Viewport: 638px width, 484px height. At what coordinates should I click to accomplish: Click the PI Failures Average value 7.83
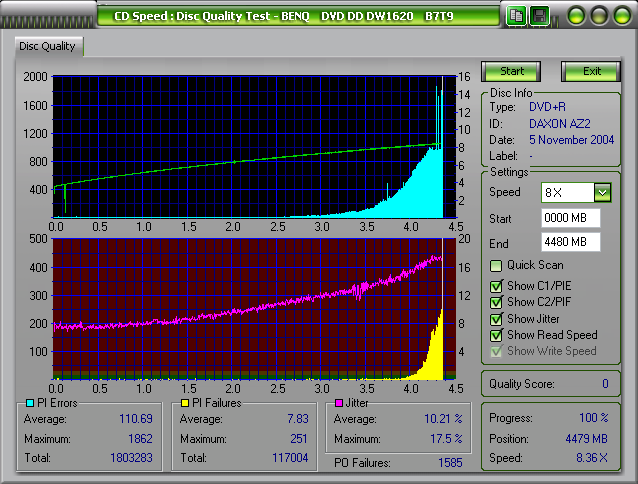298,419
